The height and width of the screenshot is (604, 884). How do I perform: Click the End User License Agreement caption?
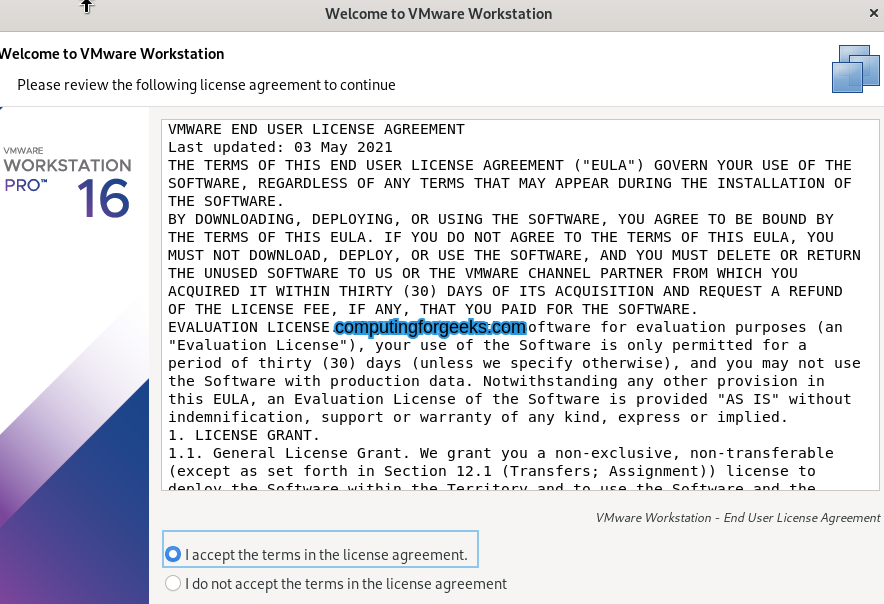pos(737,518)
